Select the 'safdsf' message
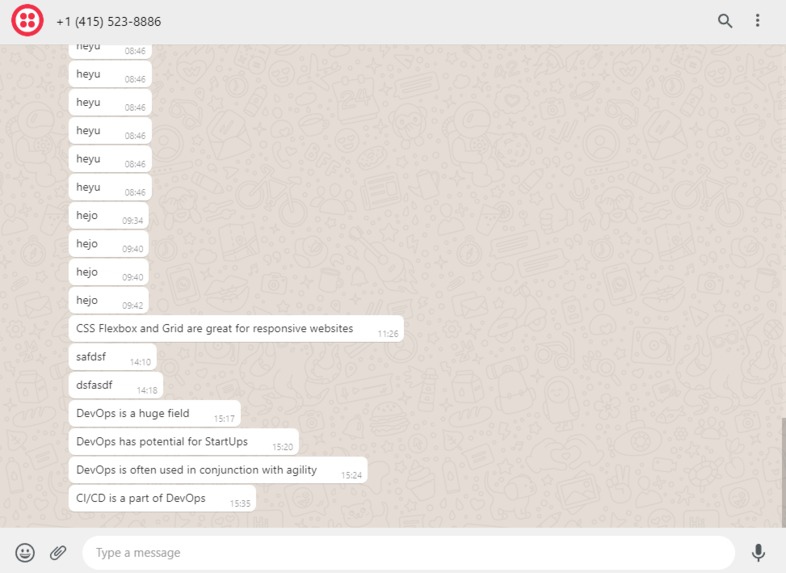The width and height of the screenshot is (786, 573). click(x=112, y=357)
